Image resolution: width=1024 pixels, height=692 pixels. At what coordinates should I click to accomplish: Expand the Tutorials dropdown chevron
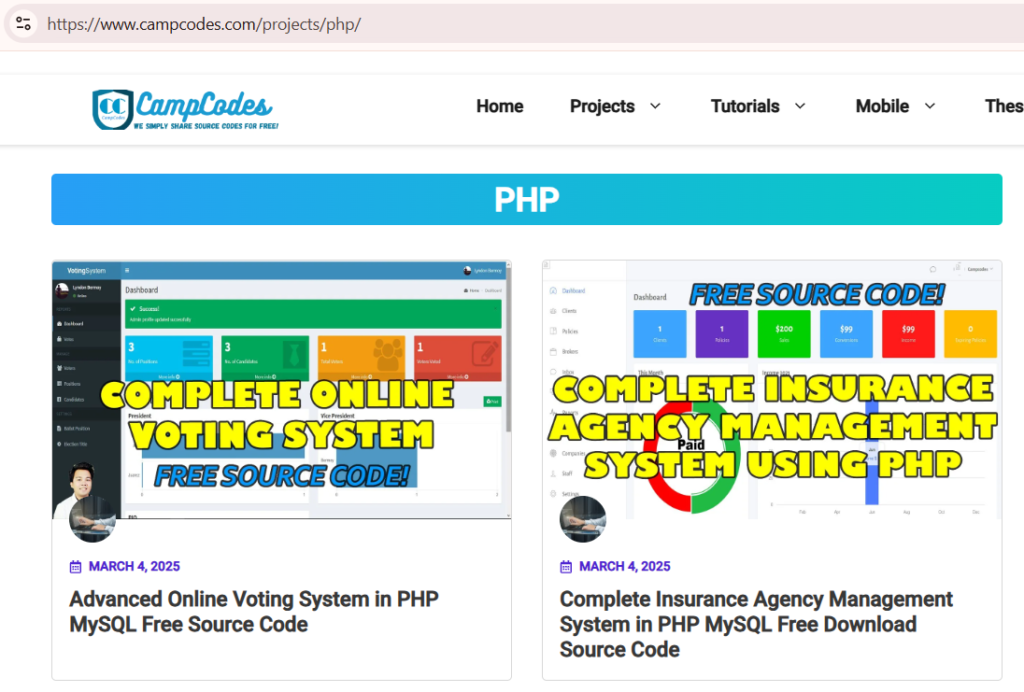pos(800,106)
